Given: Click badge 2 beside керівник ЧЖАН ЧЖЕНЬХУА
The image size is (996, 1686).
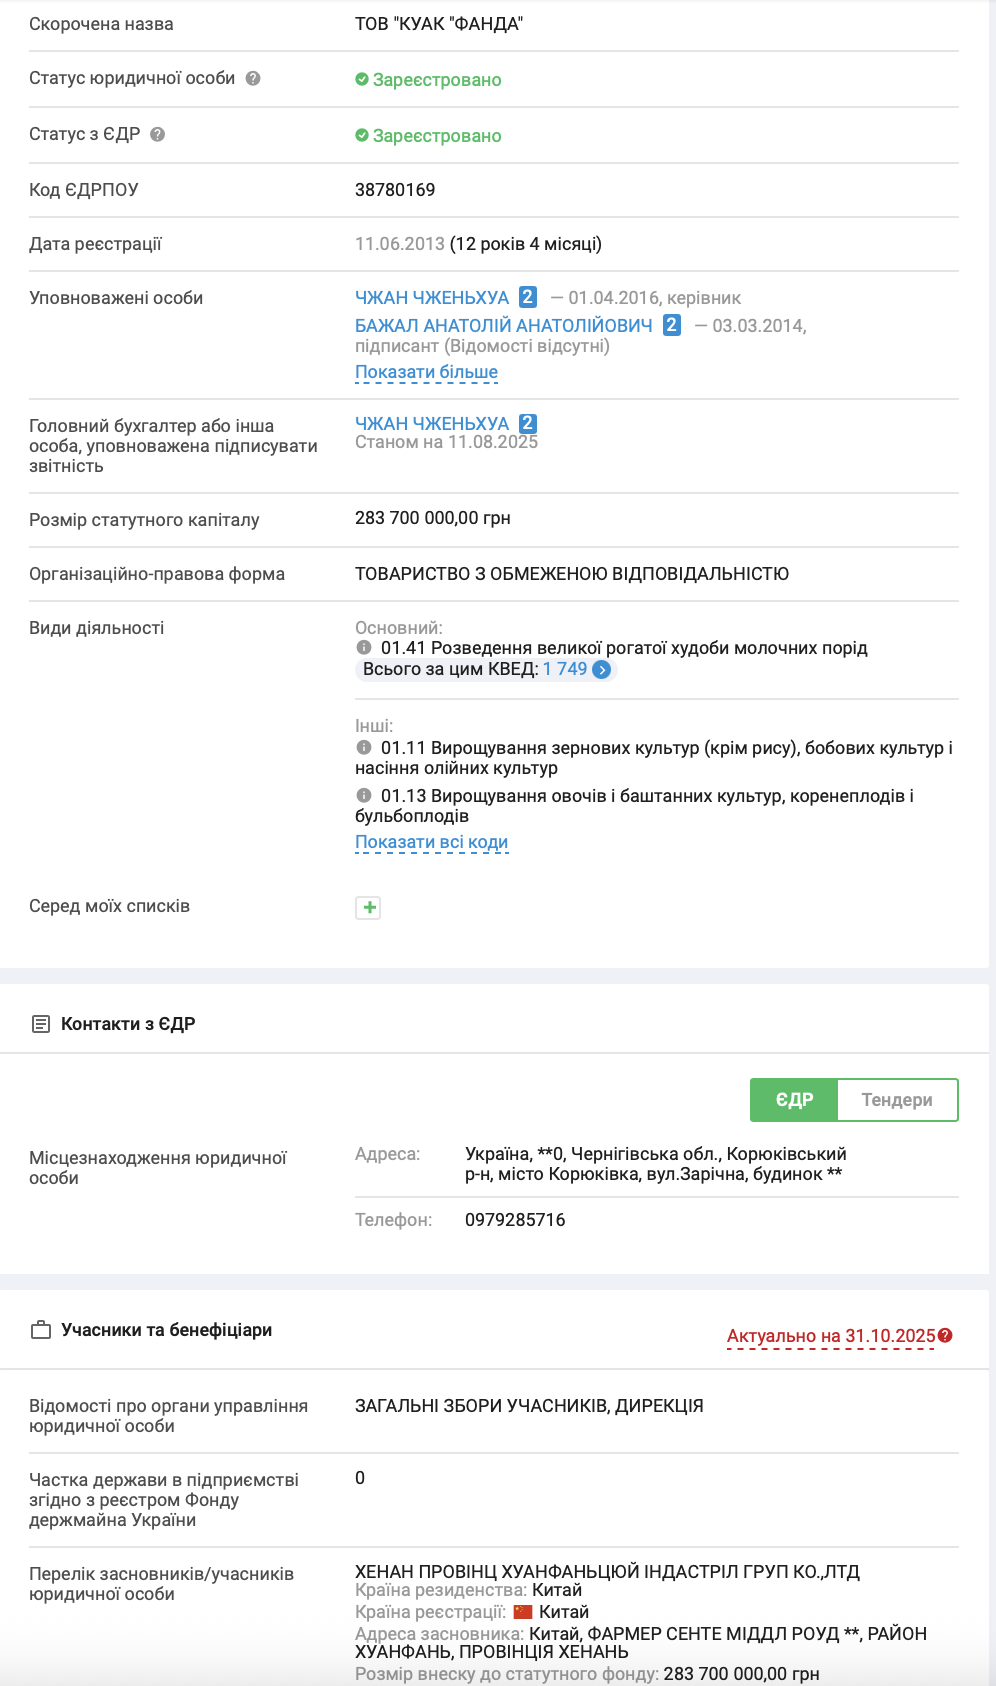Looking at the screenshot, I should point(528,297).
